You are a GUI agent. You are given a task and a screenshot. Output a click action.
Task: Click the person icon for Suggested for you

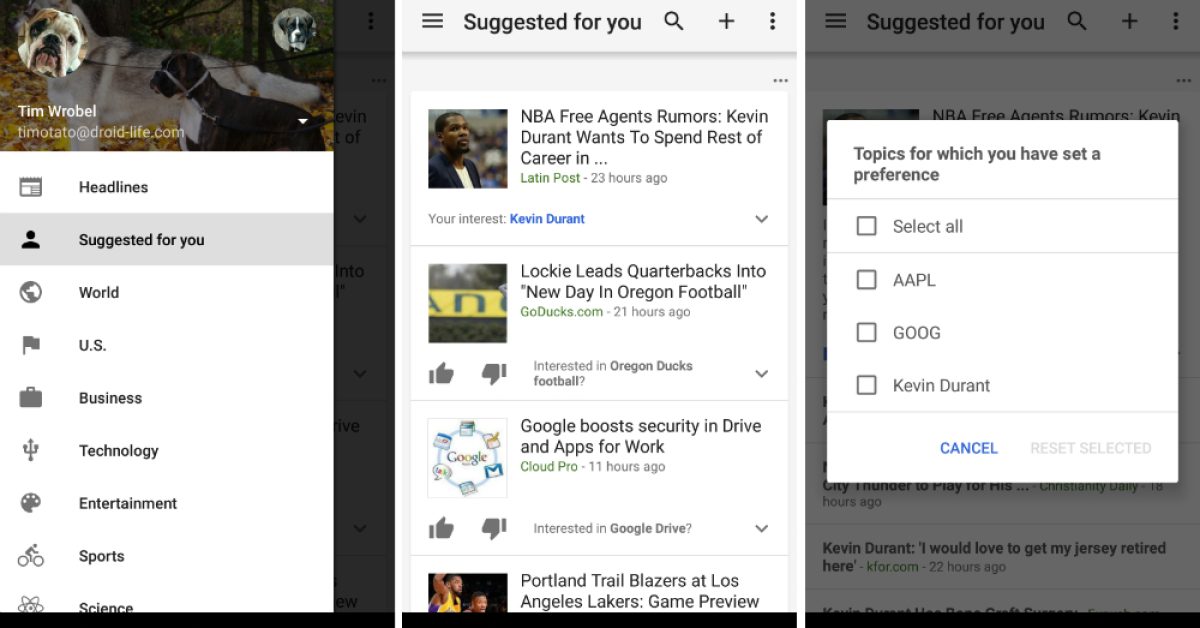(x=31, y=239)
